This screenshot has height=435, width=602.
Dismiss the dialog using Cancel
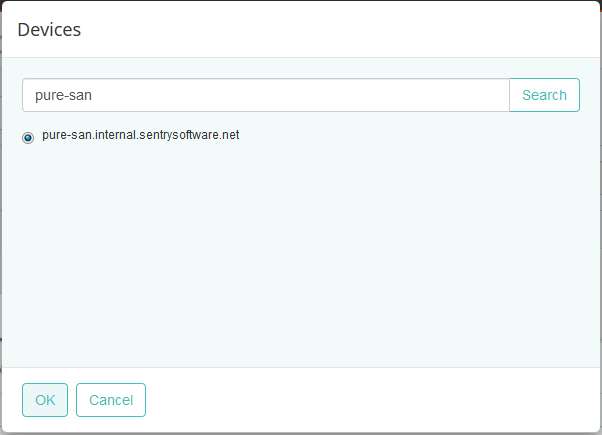click(x=111, y=400)
